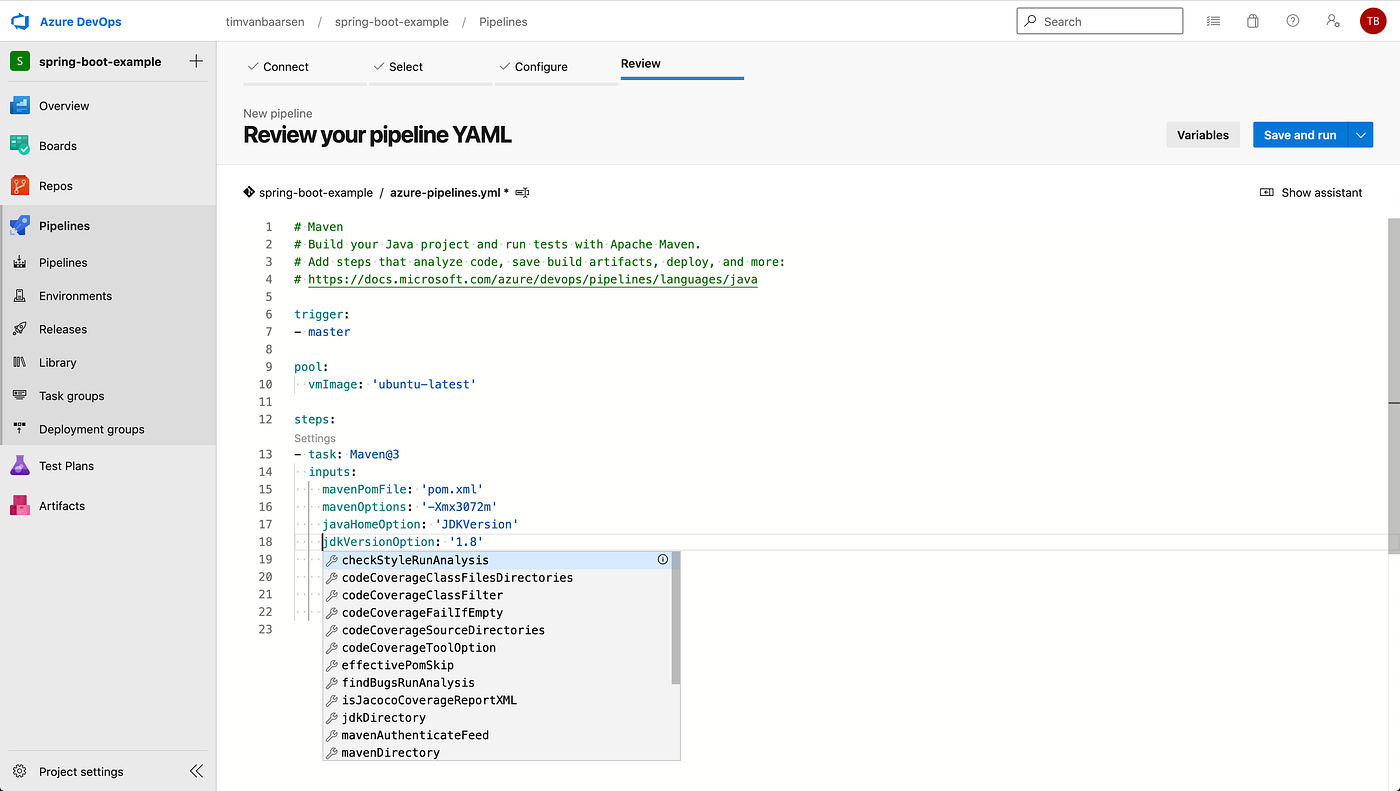This screenshot has height=791, width=1400.
Task: Click the Variables button
Action: pyautogui.click(x=1203, y=135)
